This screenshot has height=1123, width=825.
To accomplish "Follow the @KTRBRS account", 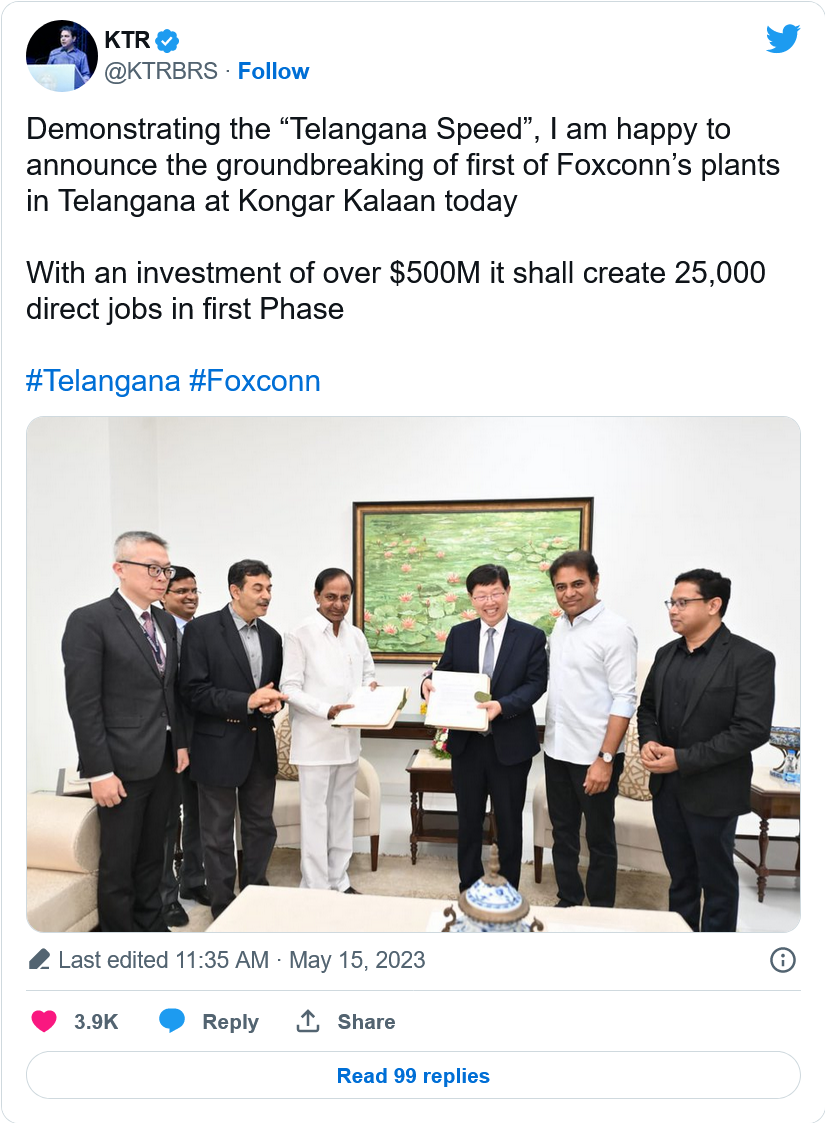I will 273,71.
